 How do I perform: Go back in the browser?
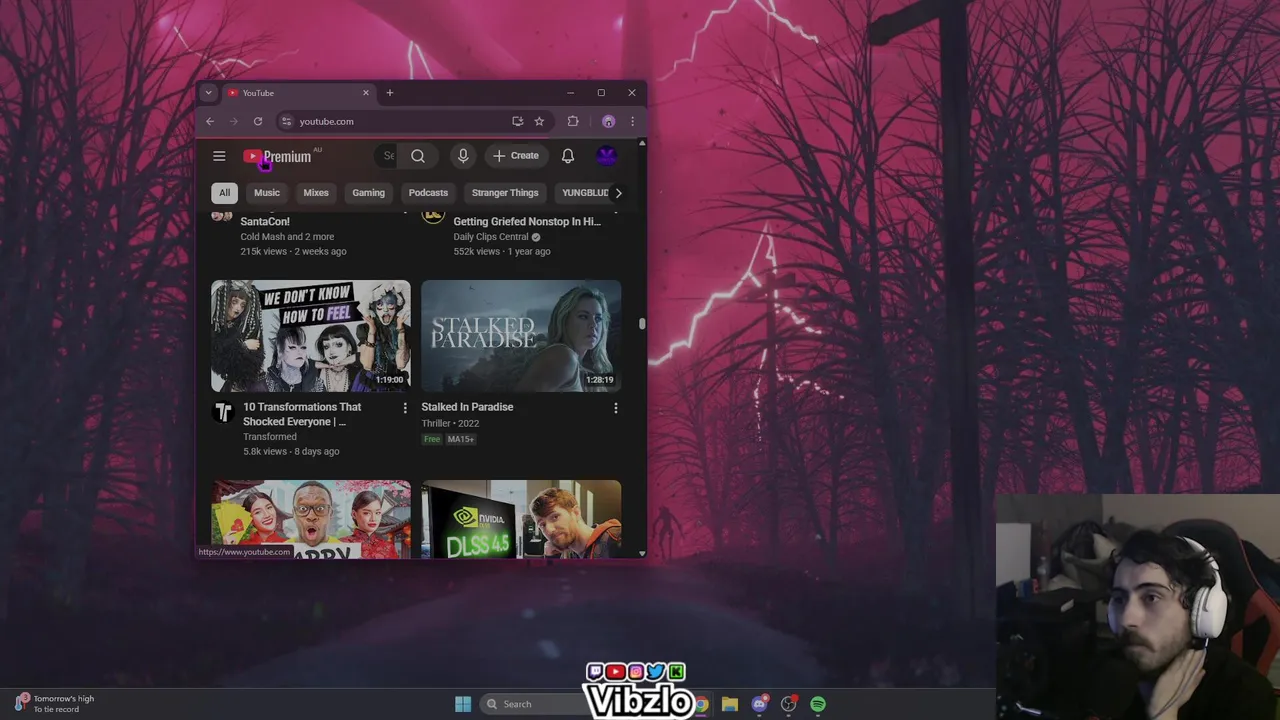coord(210,121)
